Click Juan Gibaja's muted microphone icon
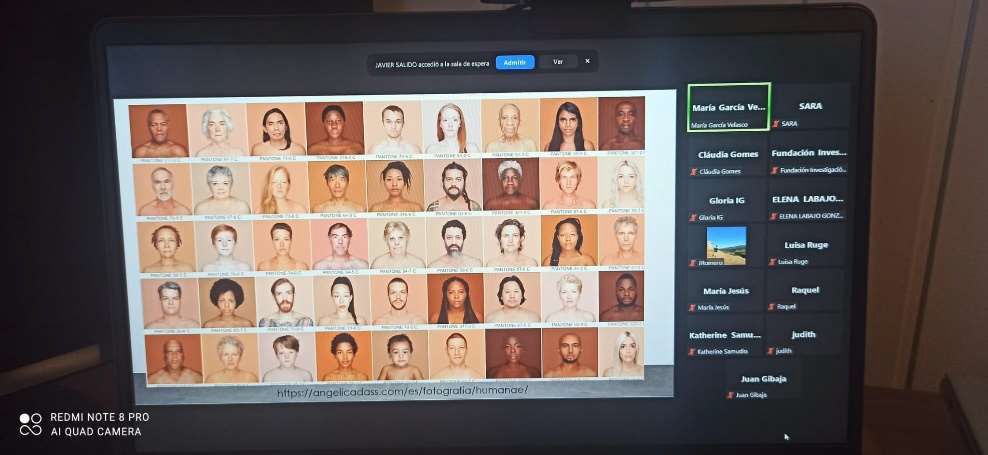The image size is (988, 455). [x=731, y=395]
